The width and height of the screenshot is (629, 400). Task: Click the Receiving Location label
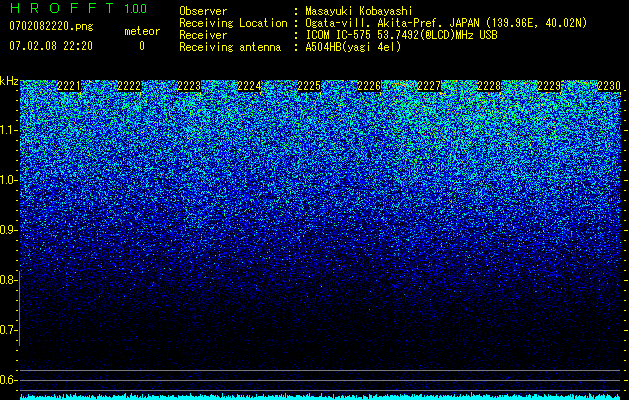tap(233, 23)
